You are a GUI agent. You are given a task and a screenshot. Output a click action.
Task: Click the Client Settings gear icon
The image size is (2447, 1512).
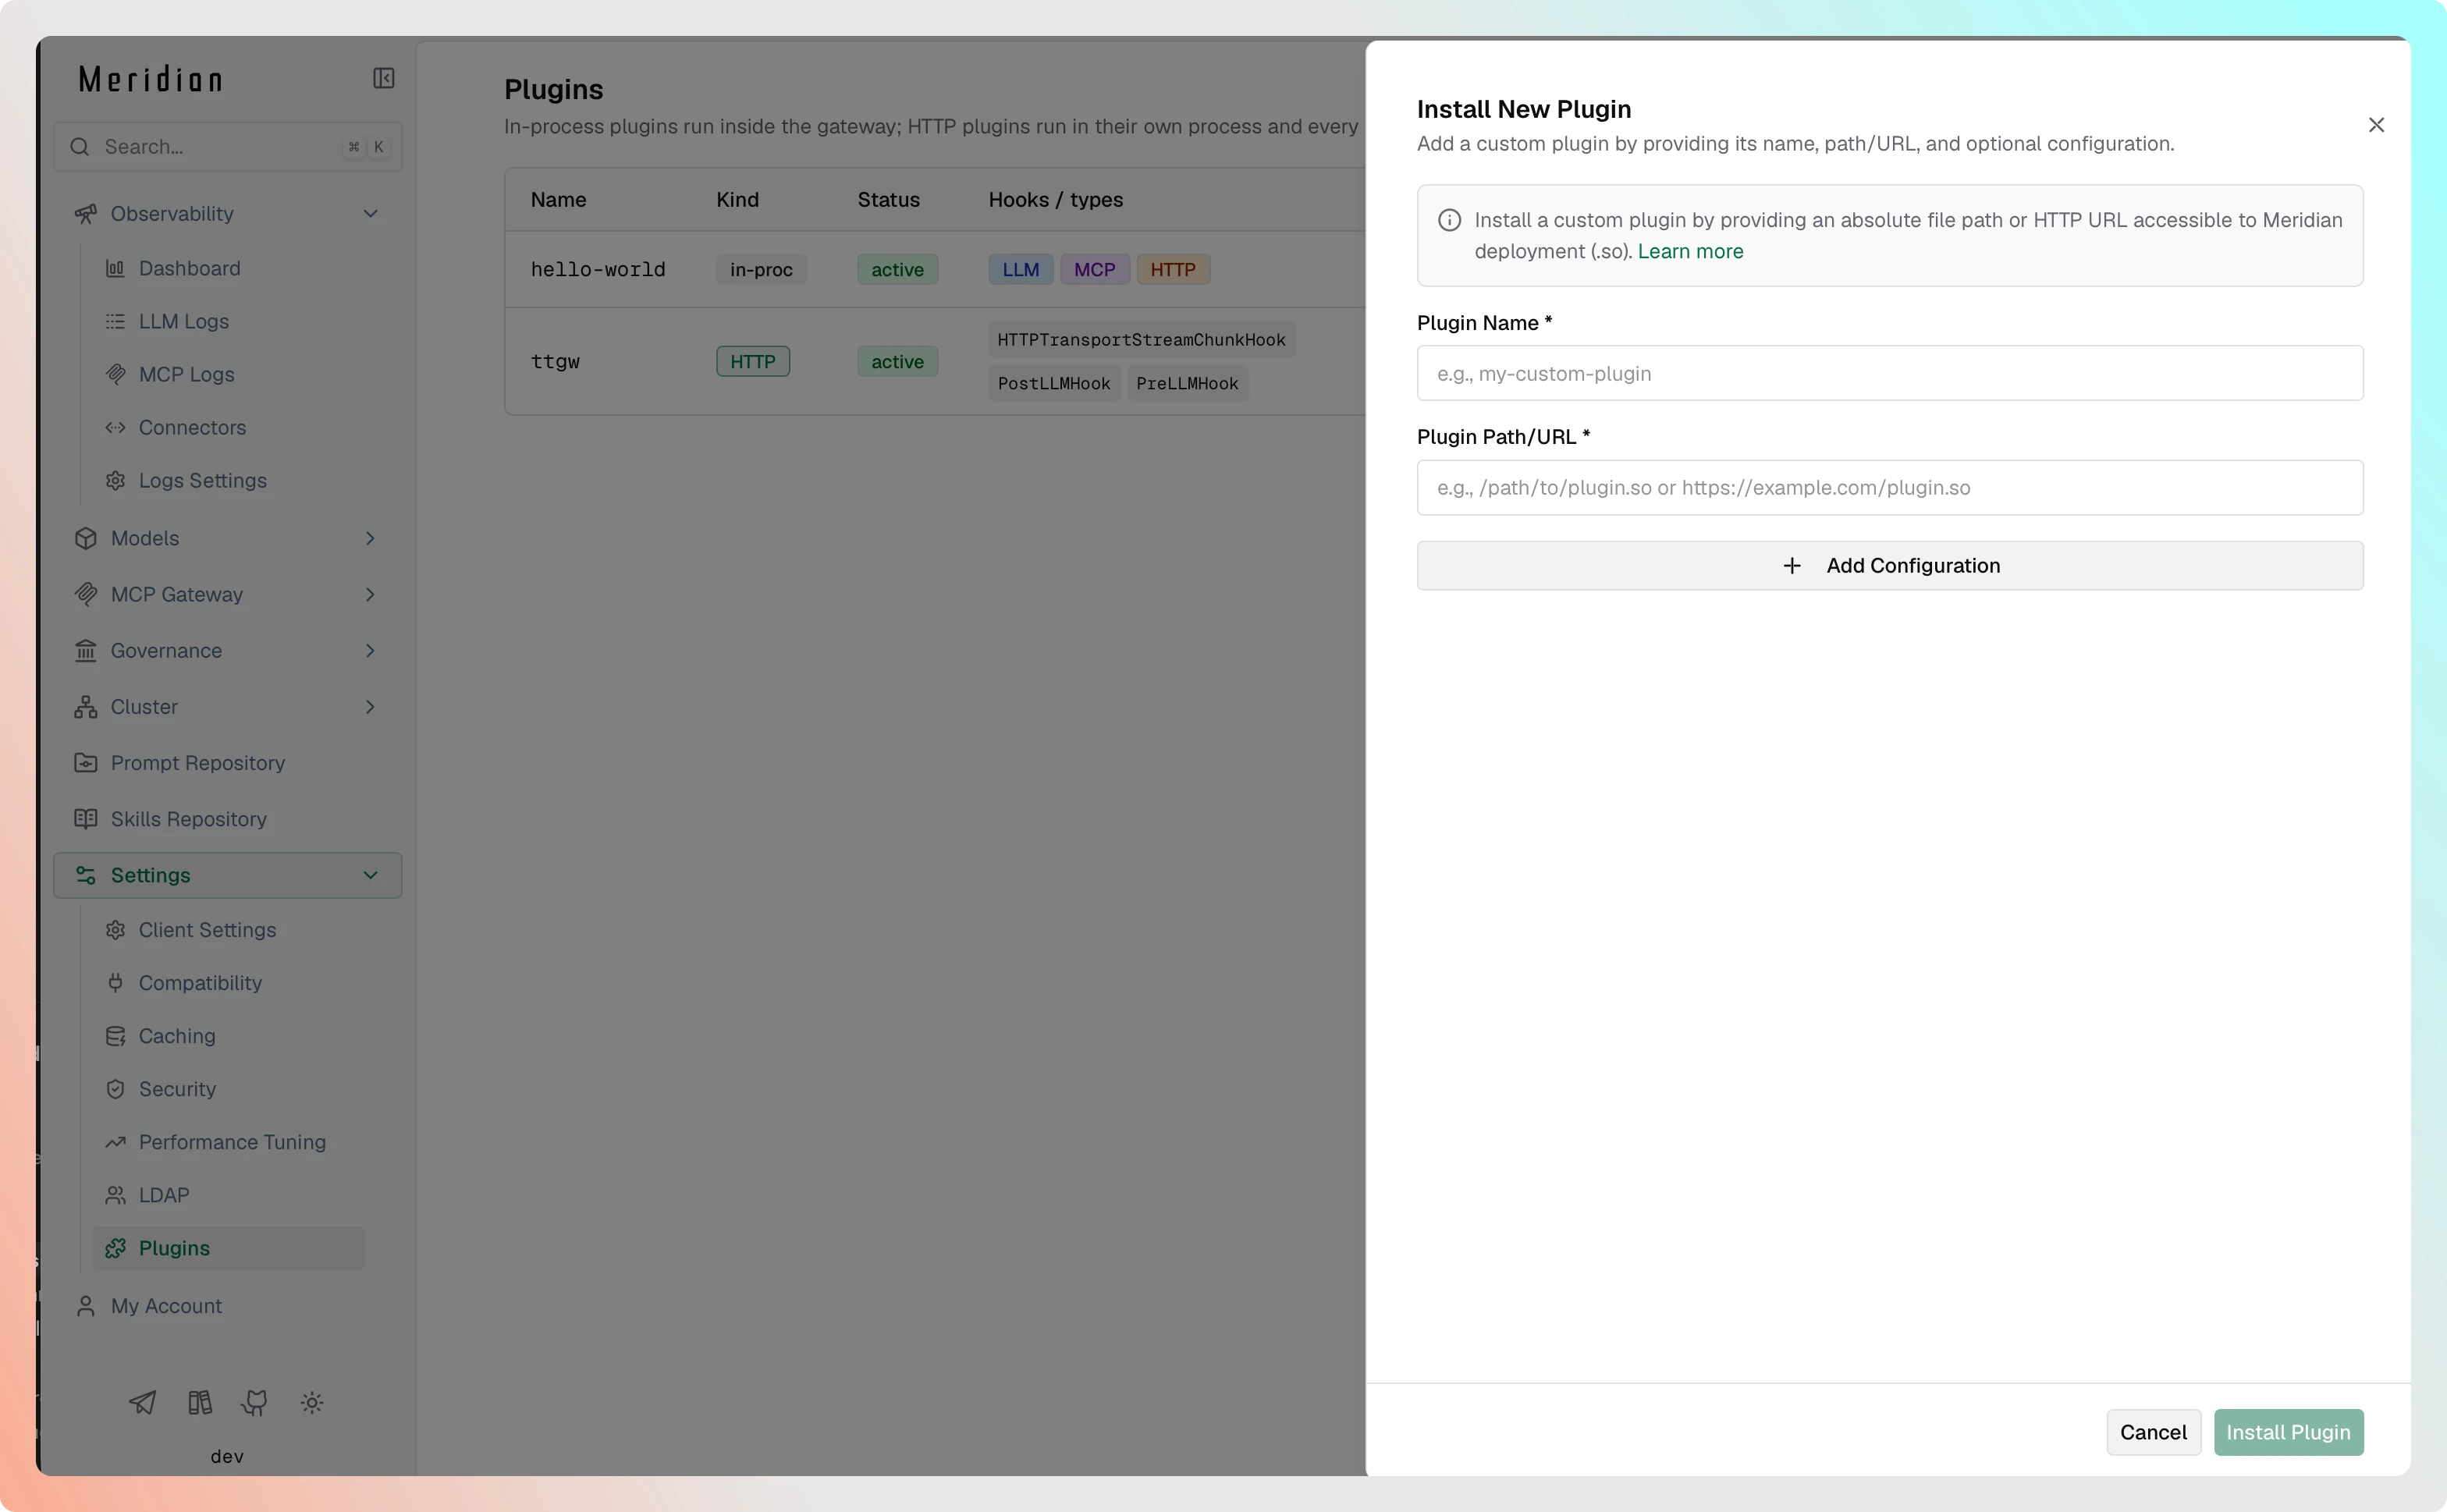[116, 930]
